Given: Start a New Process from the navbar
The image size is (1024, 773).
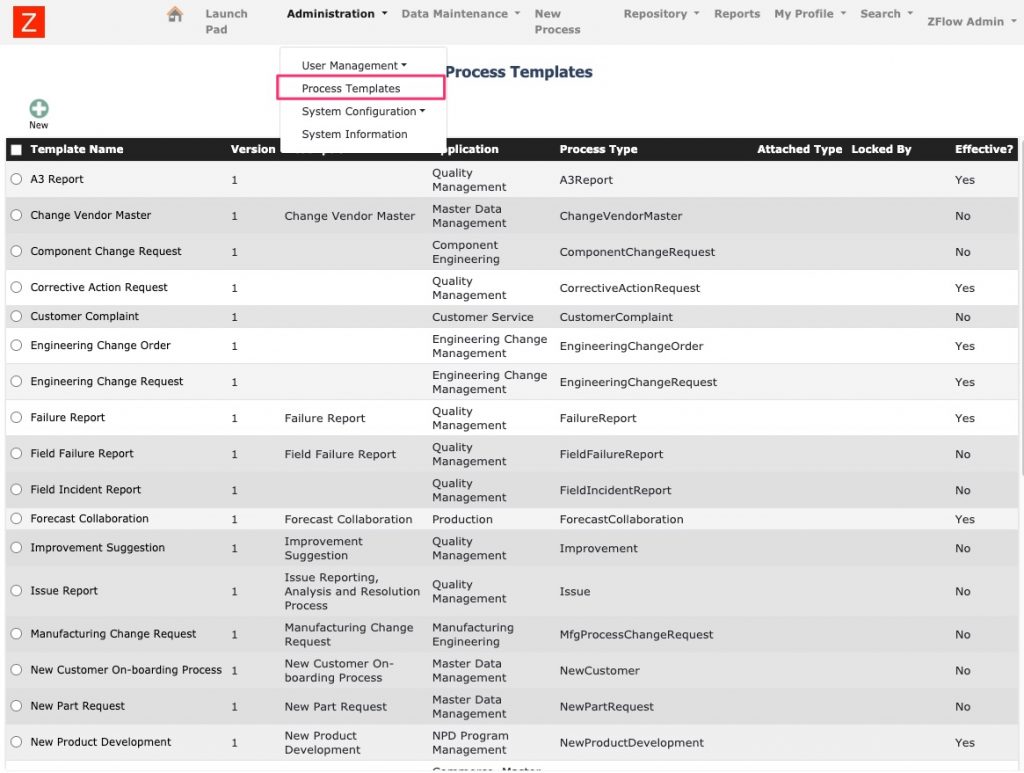Looking at the screenshot, I should (557, 22).
